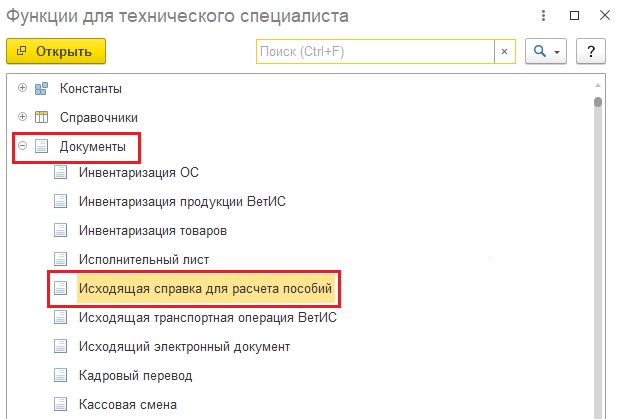Click the Константы constants icon
621x419 pixels.
42,88
